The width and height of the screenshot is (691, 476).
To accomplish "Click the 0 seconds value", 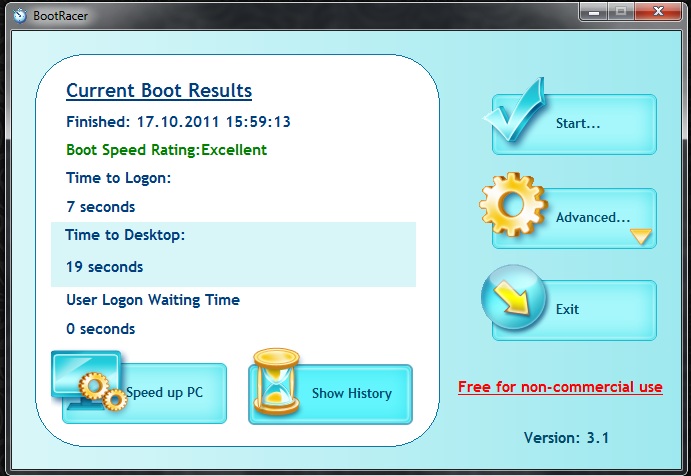I will coord(100,329).
